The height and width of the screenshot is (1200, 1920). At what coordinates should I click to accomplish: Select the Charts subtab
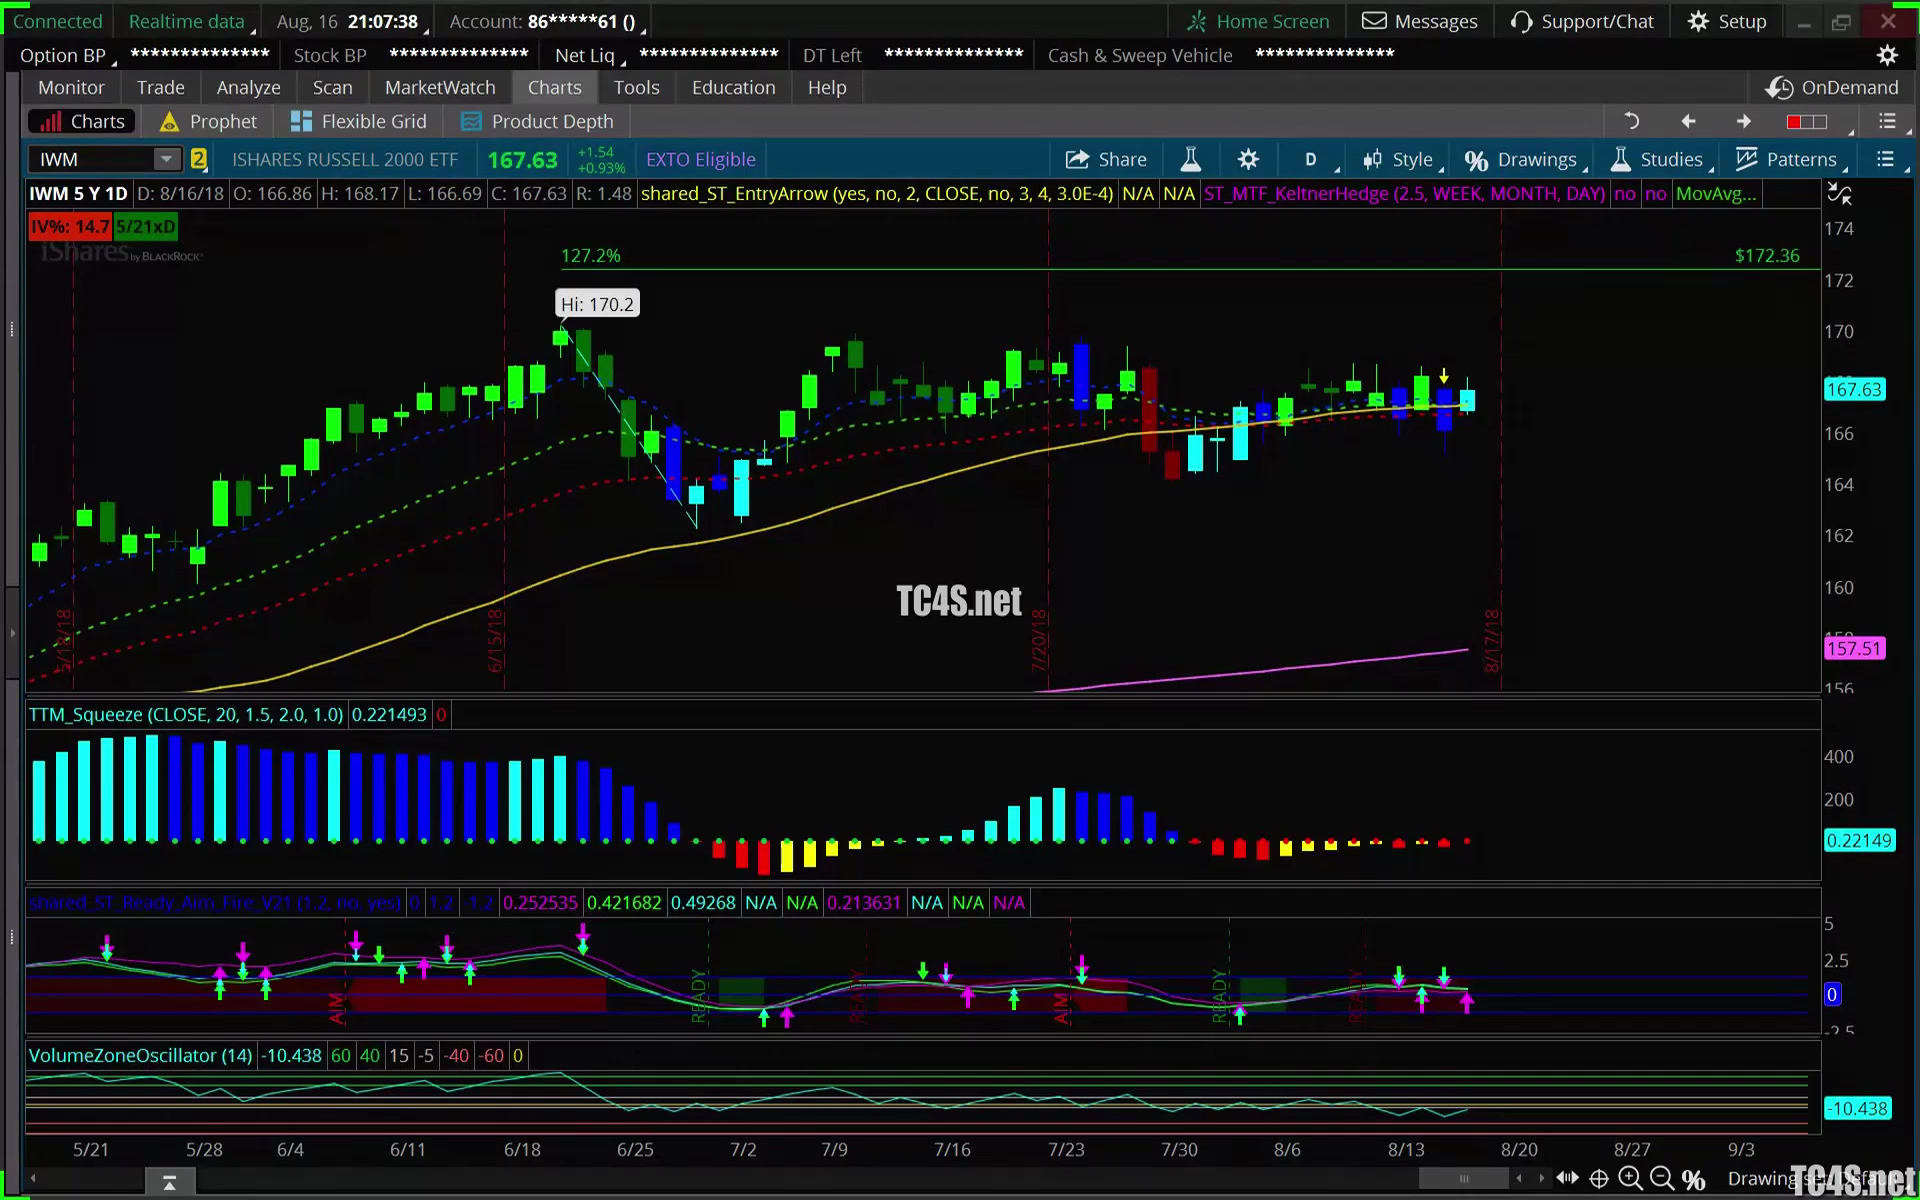point(81,121)
